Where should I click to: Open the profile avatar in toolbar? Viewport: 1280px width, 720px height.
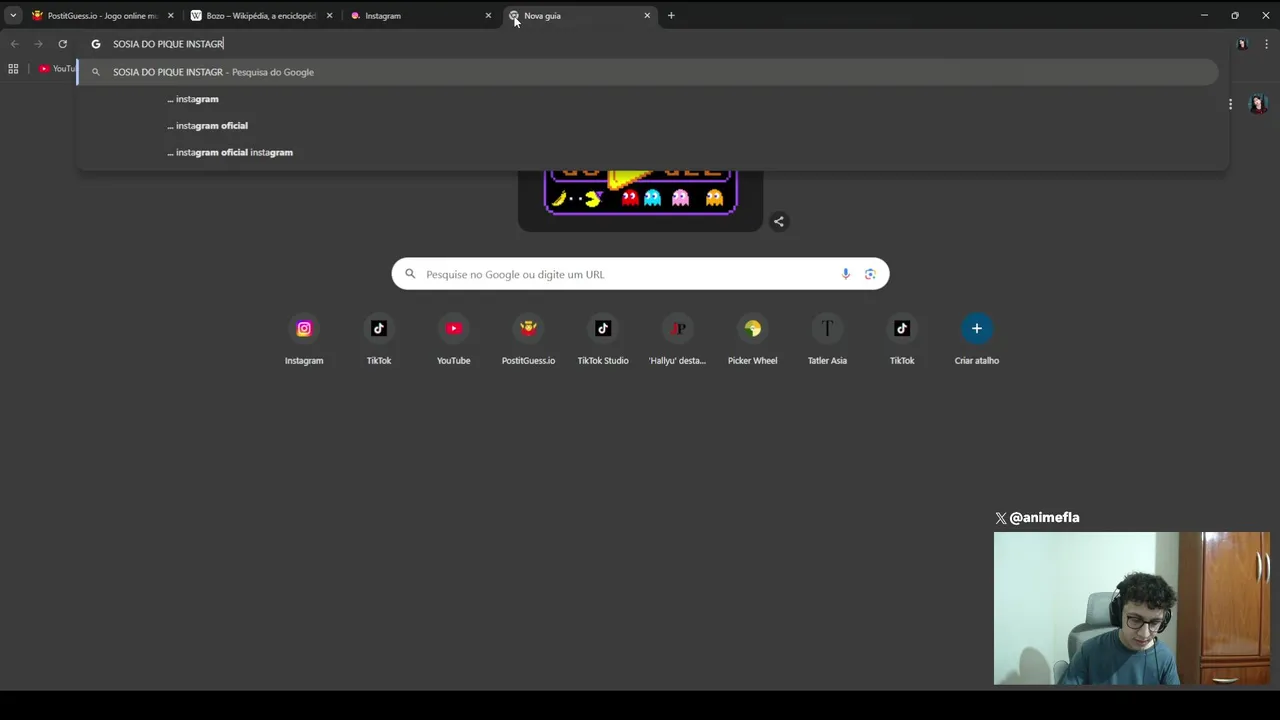(x=1242, y=44)
